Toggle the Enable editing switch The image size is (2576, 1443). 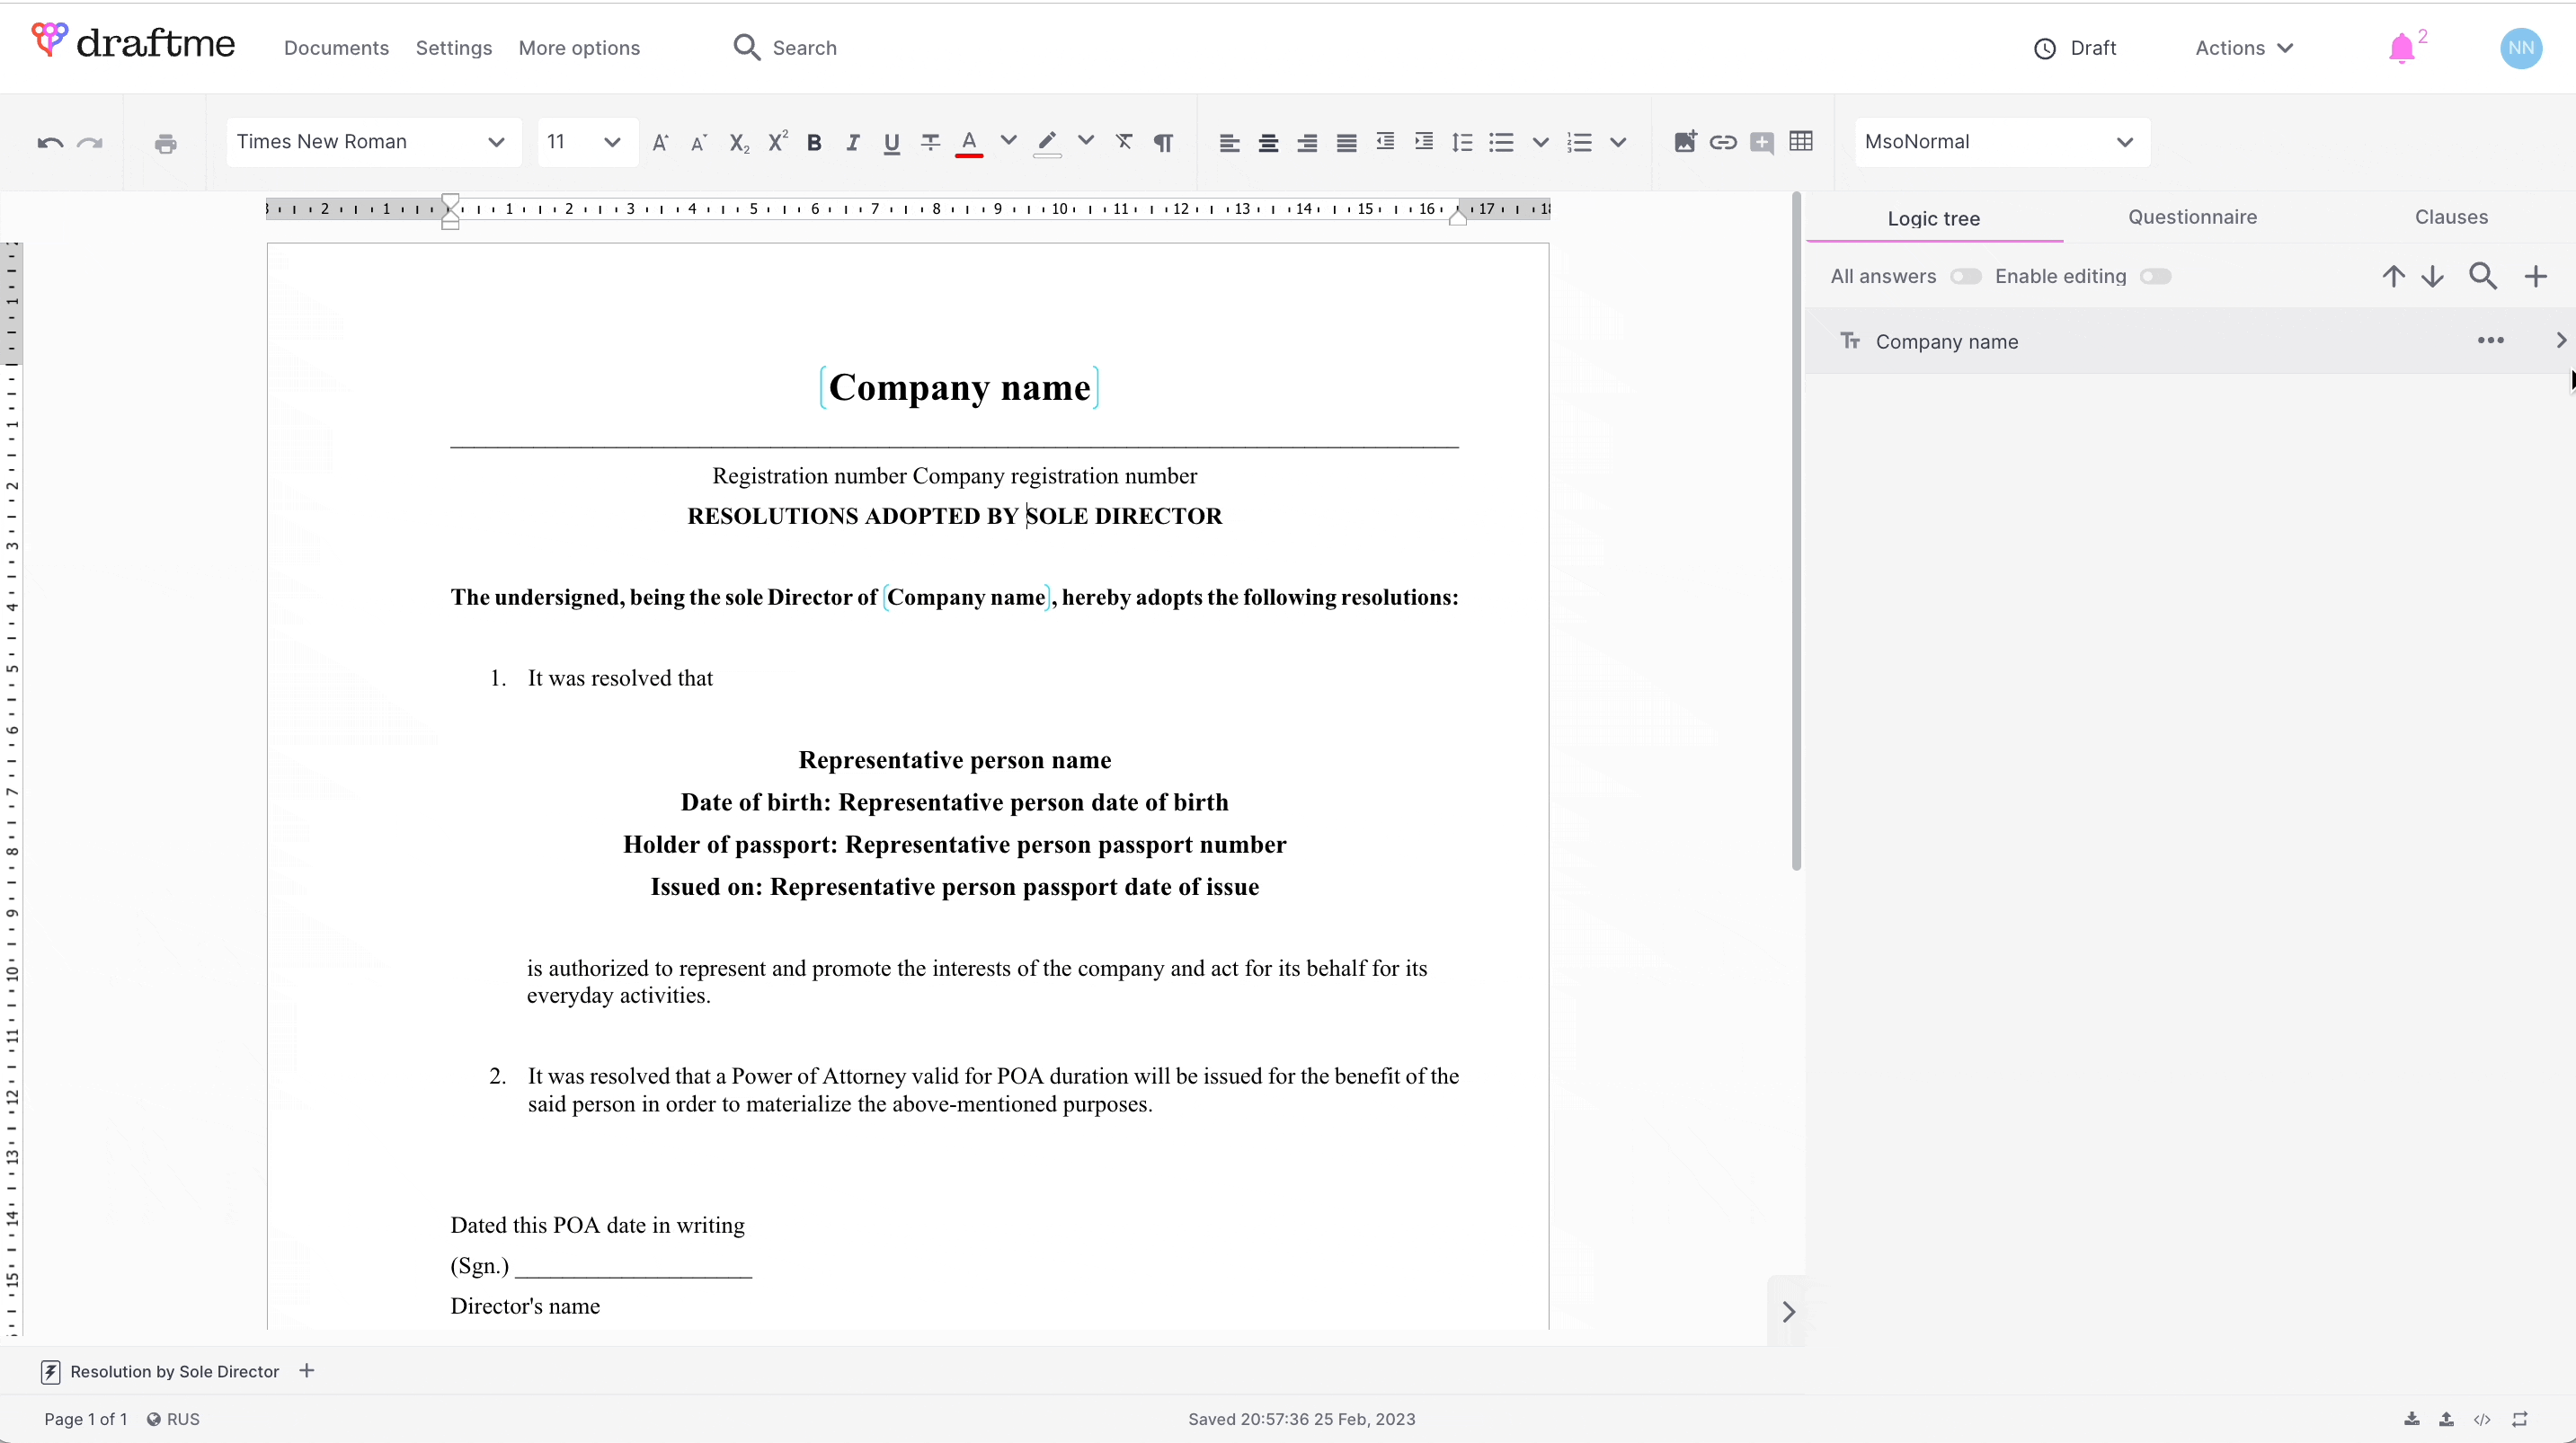(x=2155, y=276)
